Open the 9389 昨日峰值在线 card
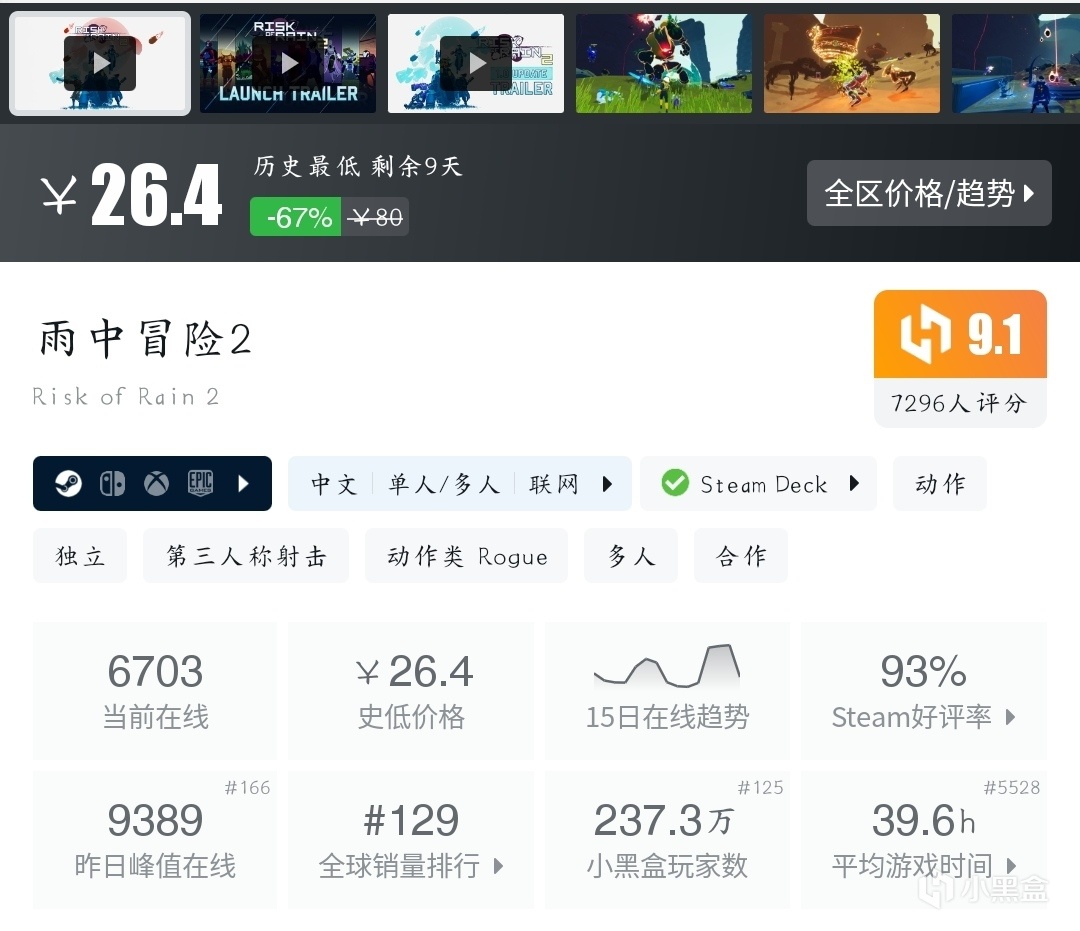The width and height of the screenshot is (1080, 931). click(155, 840)
